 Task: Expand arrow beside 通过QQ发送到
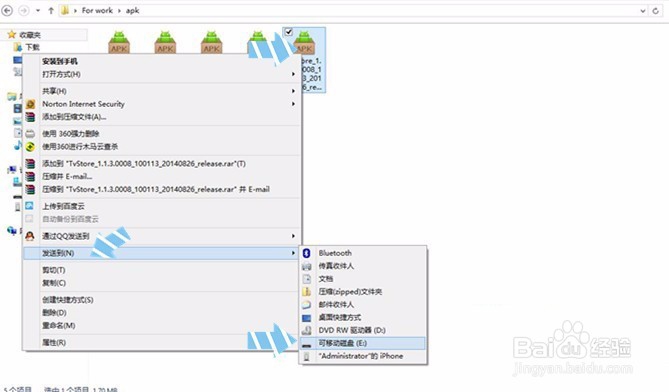pos(294,236)
